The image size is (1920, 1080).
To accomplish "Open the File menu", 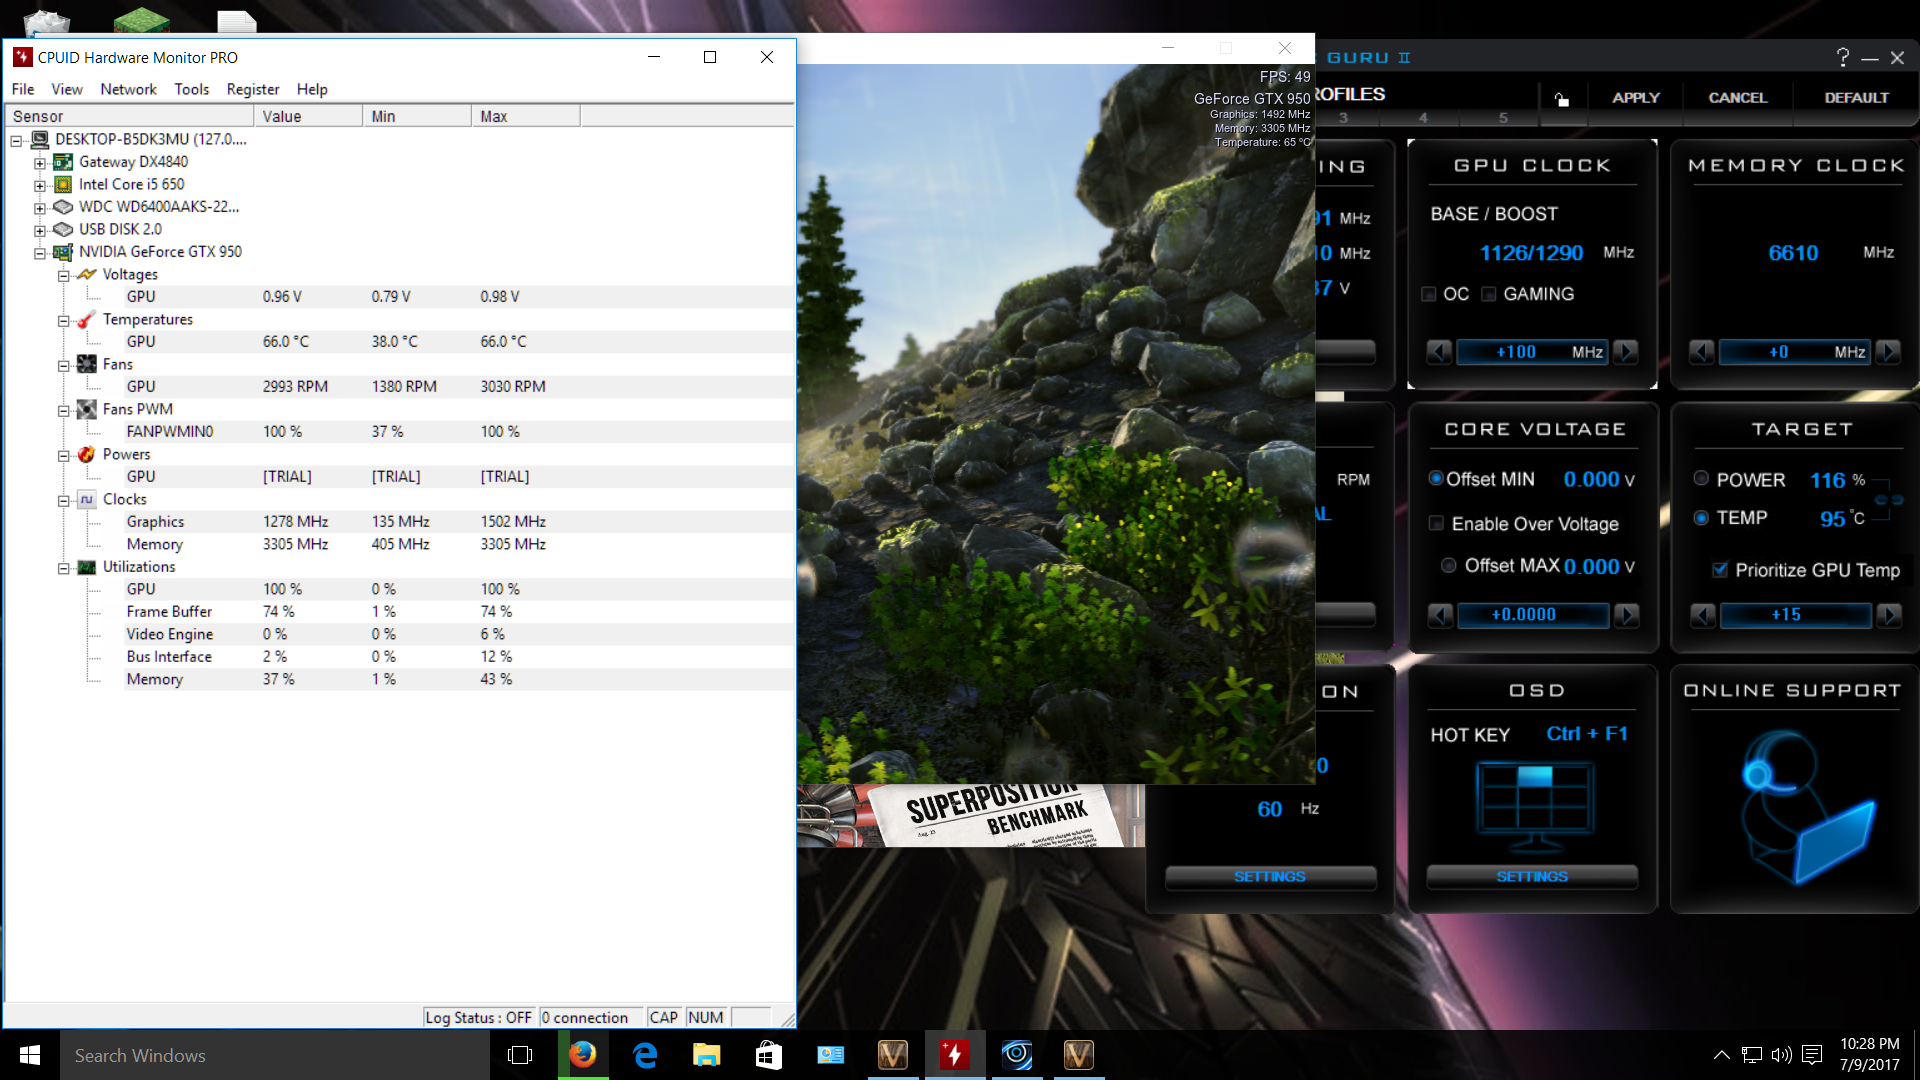I will coord(23,89).
